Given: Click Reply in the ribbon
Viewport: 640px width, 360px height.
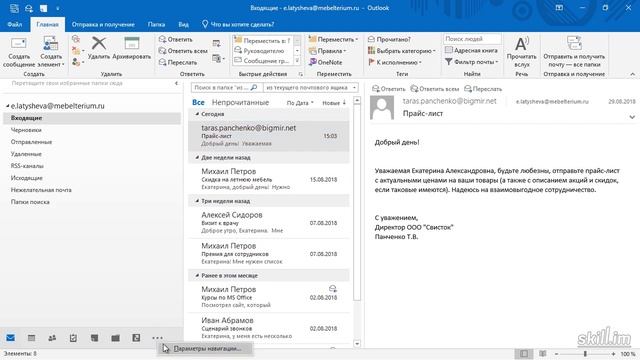Looking at the screenshot, I should [176, 40].
